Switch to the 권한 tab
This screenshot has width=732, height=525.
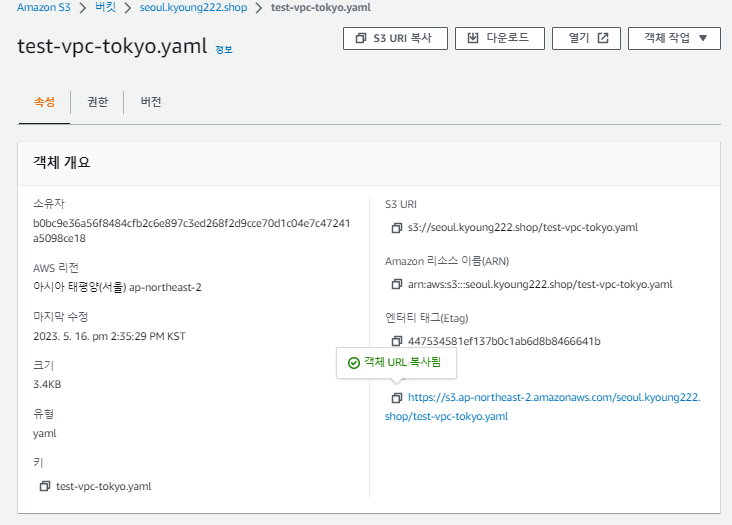[x=98, y=102]
